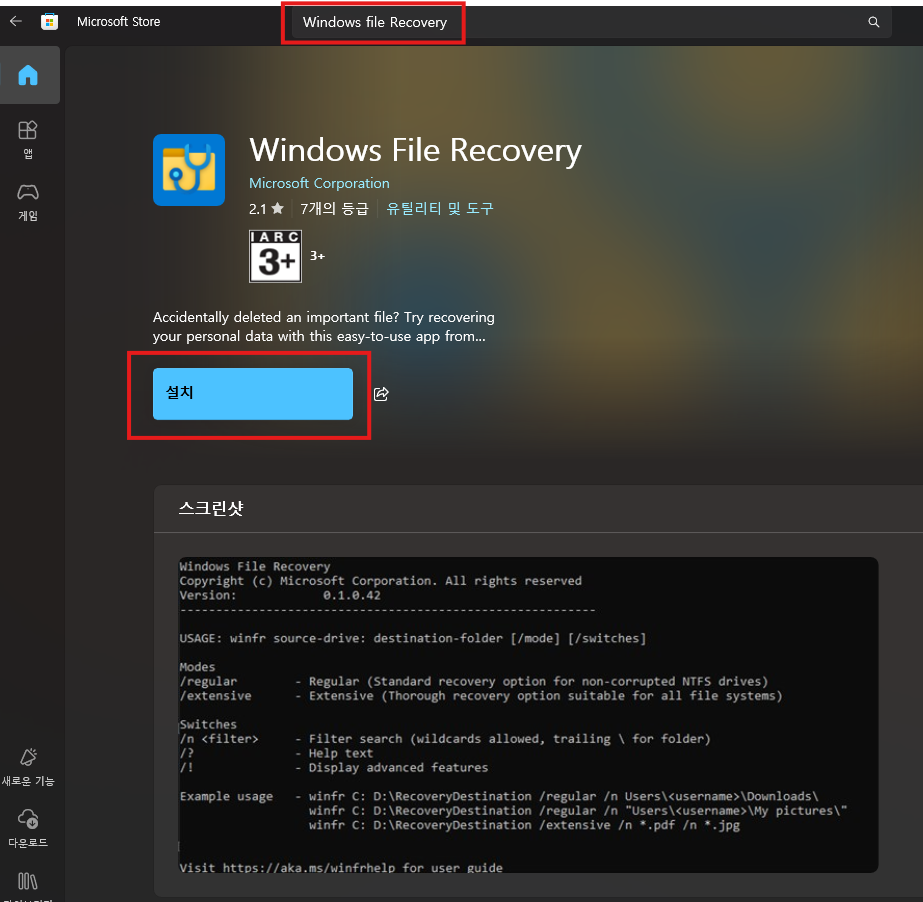Open the 게임 (Games) section
923x902 pixels.
(28, 202)
